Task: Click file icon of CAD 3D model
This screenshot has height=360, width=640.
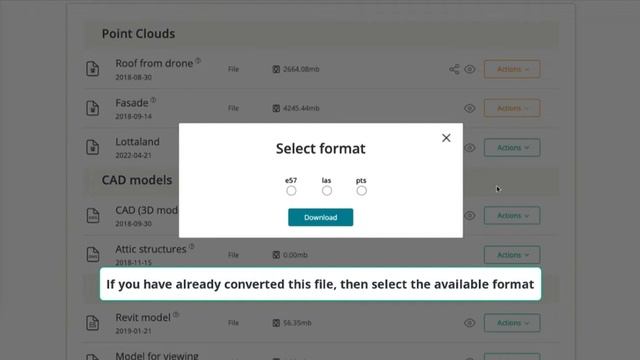Action: coord(93,215)
